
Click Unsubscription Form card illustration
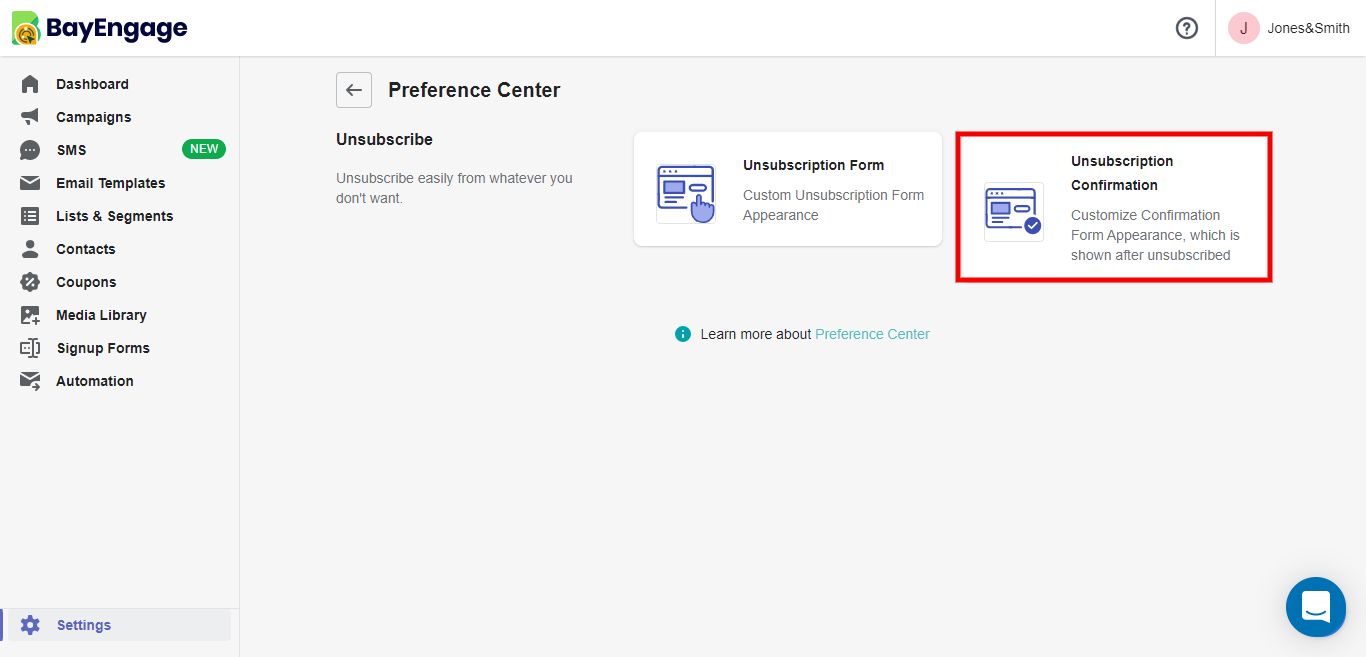click(x=686, y=193)
